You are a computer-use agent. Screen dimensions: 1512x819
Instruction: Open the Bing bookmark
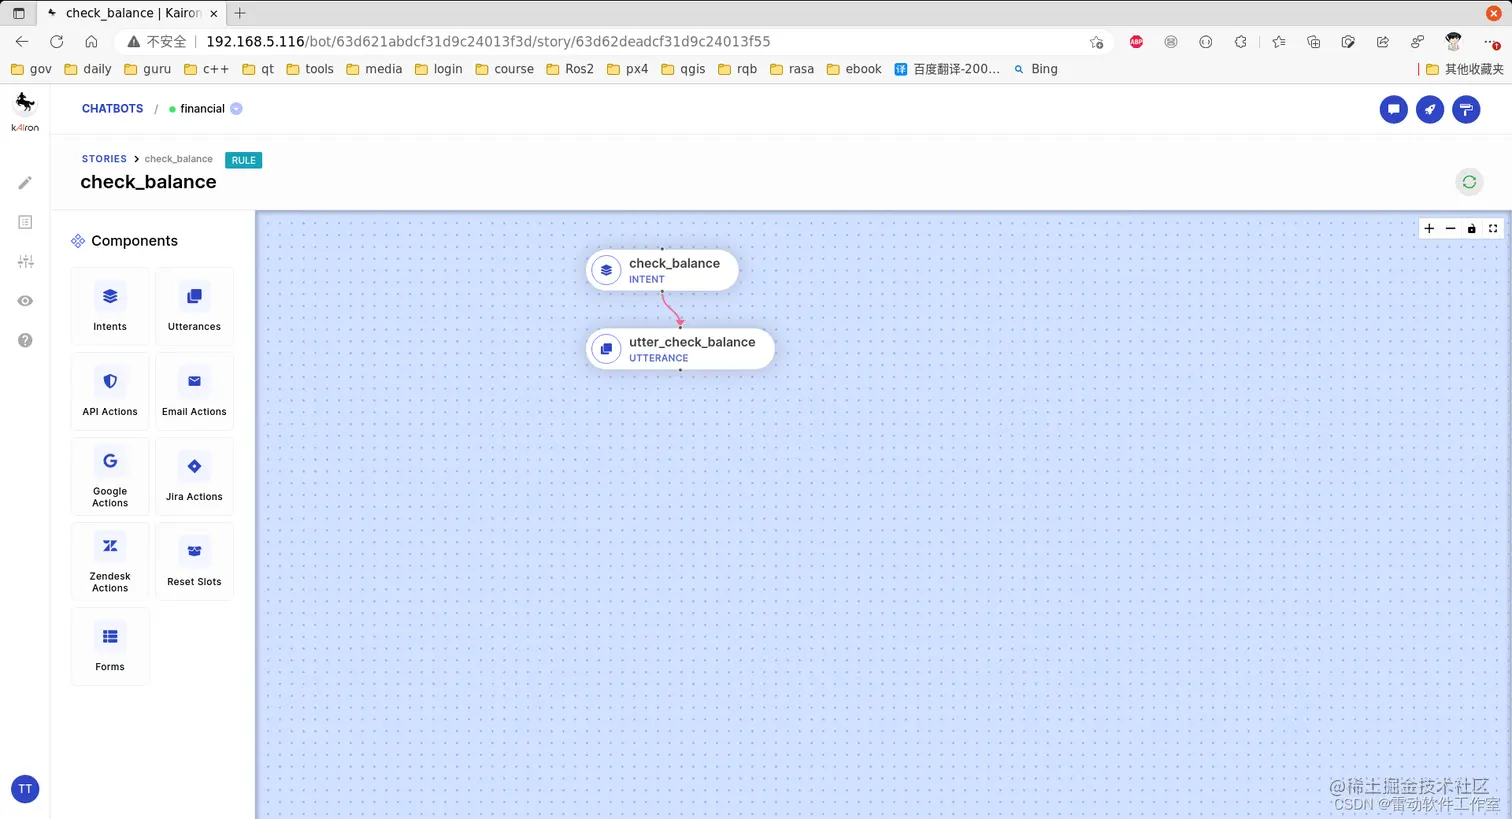point(1035,69)
